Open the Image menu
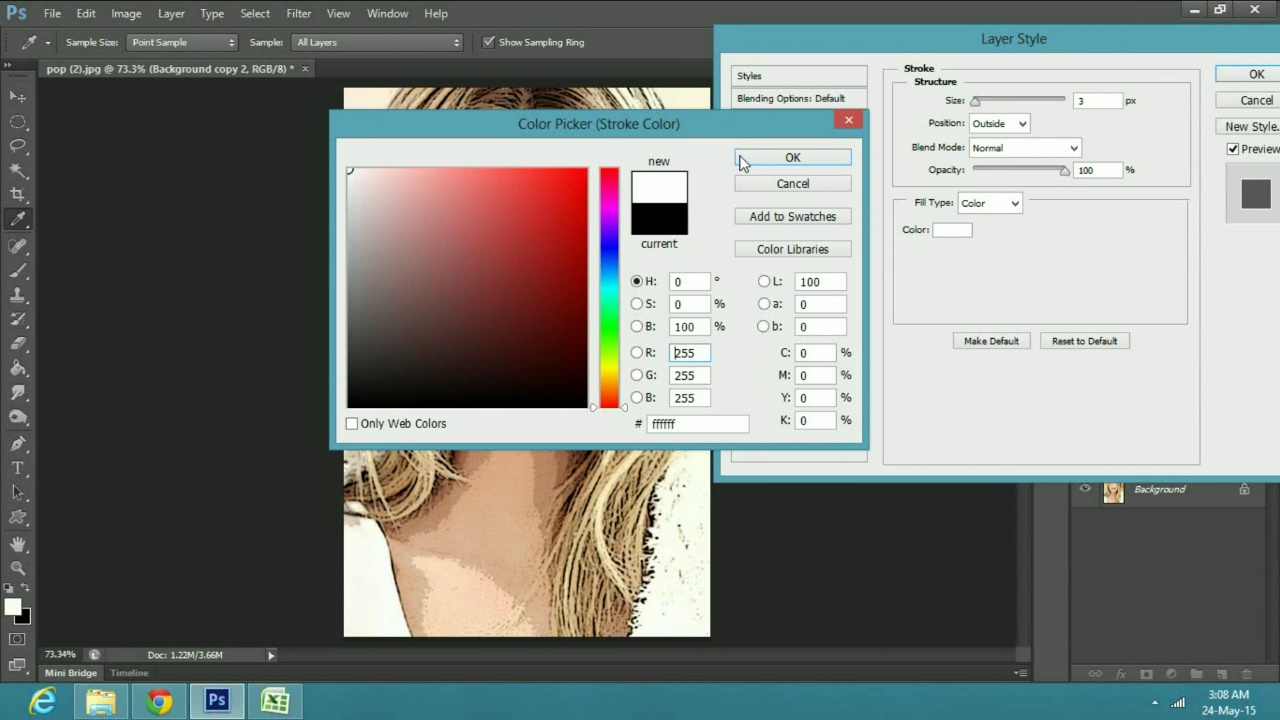1280x720 pixels. (x=126, y=13)
